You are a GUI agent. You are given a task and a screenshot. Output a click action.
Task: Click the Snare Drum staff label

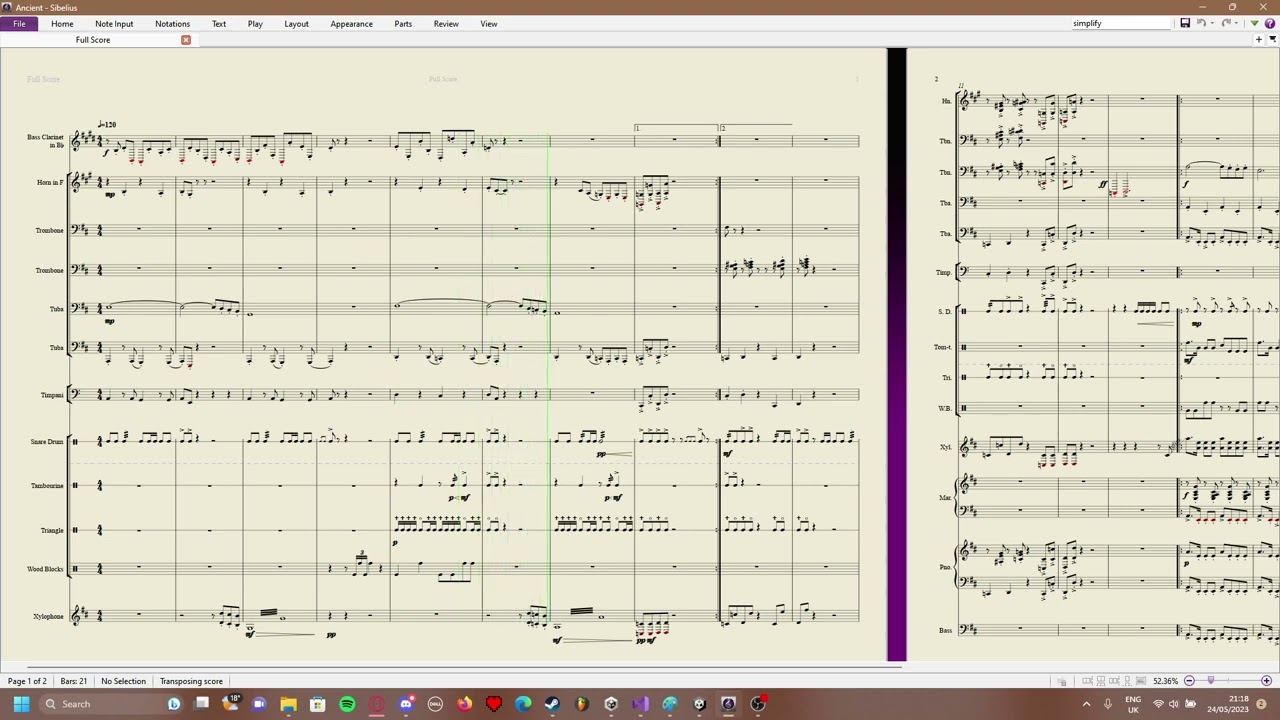coord(47,441)
